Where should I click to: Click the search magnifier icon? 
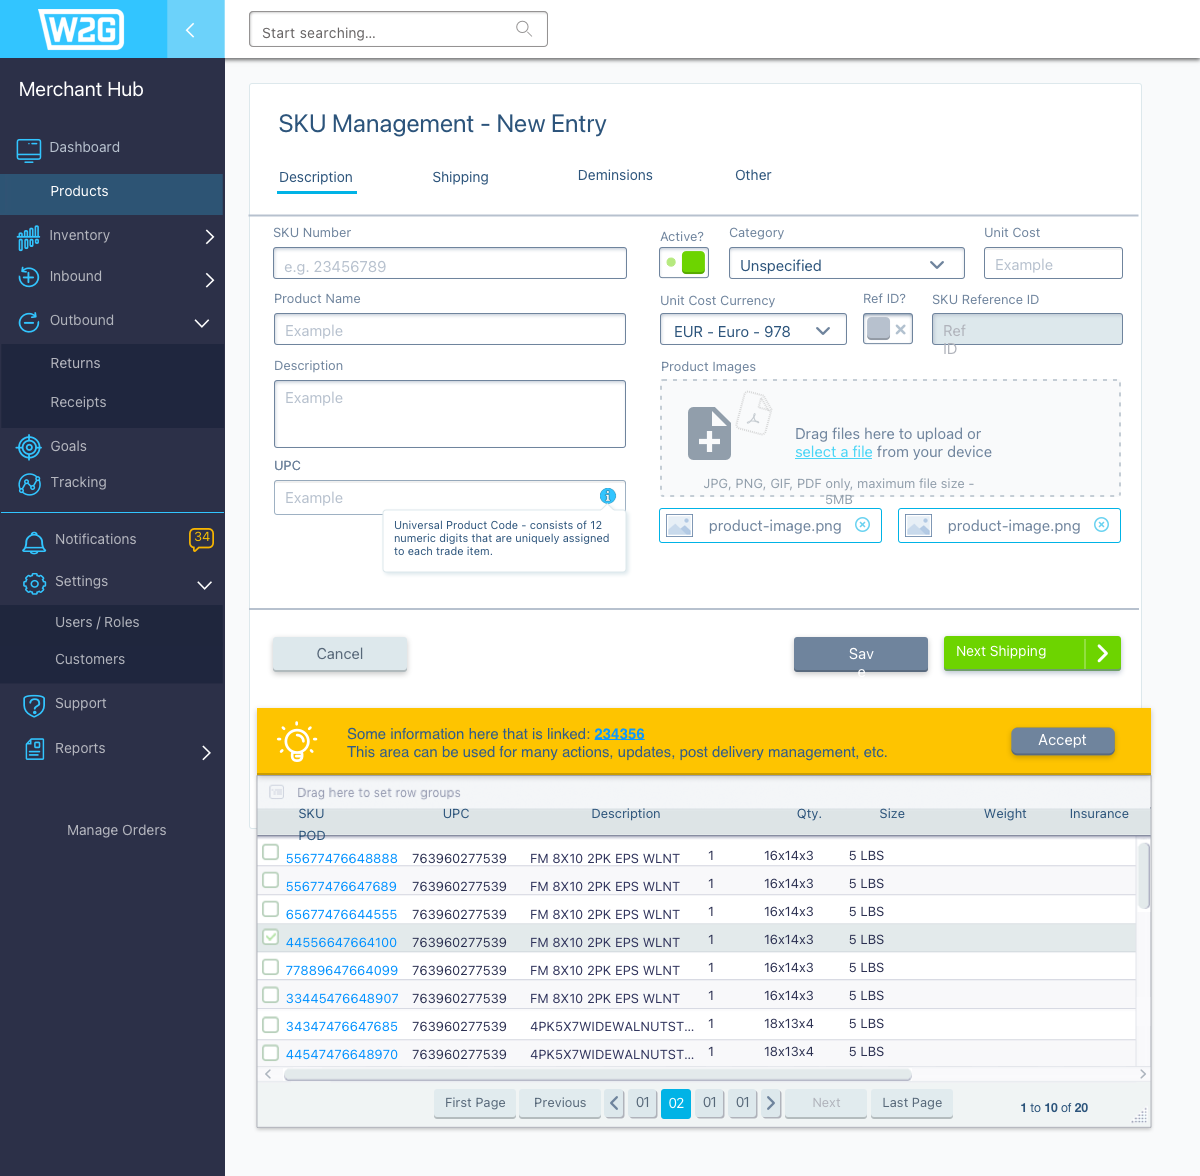pos(523,29)
